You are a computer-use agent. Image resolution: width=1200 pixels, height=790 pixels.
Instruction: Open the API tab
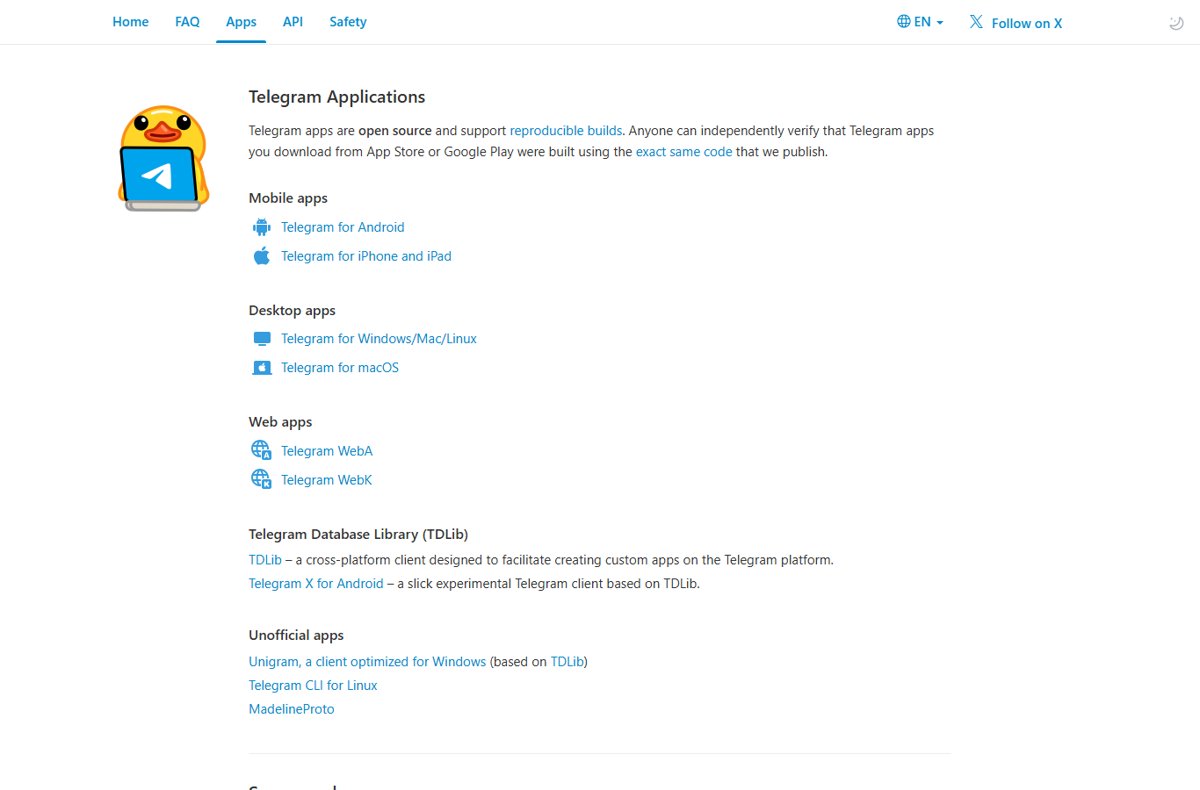(x=293, y=21)
